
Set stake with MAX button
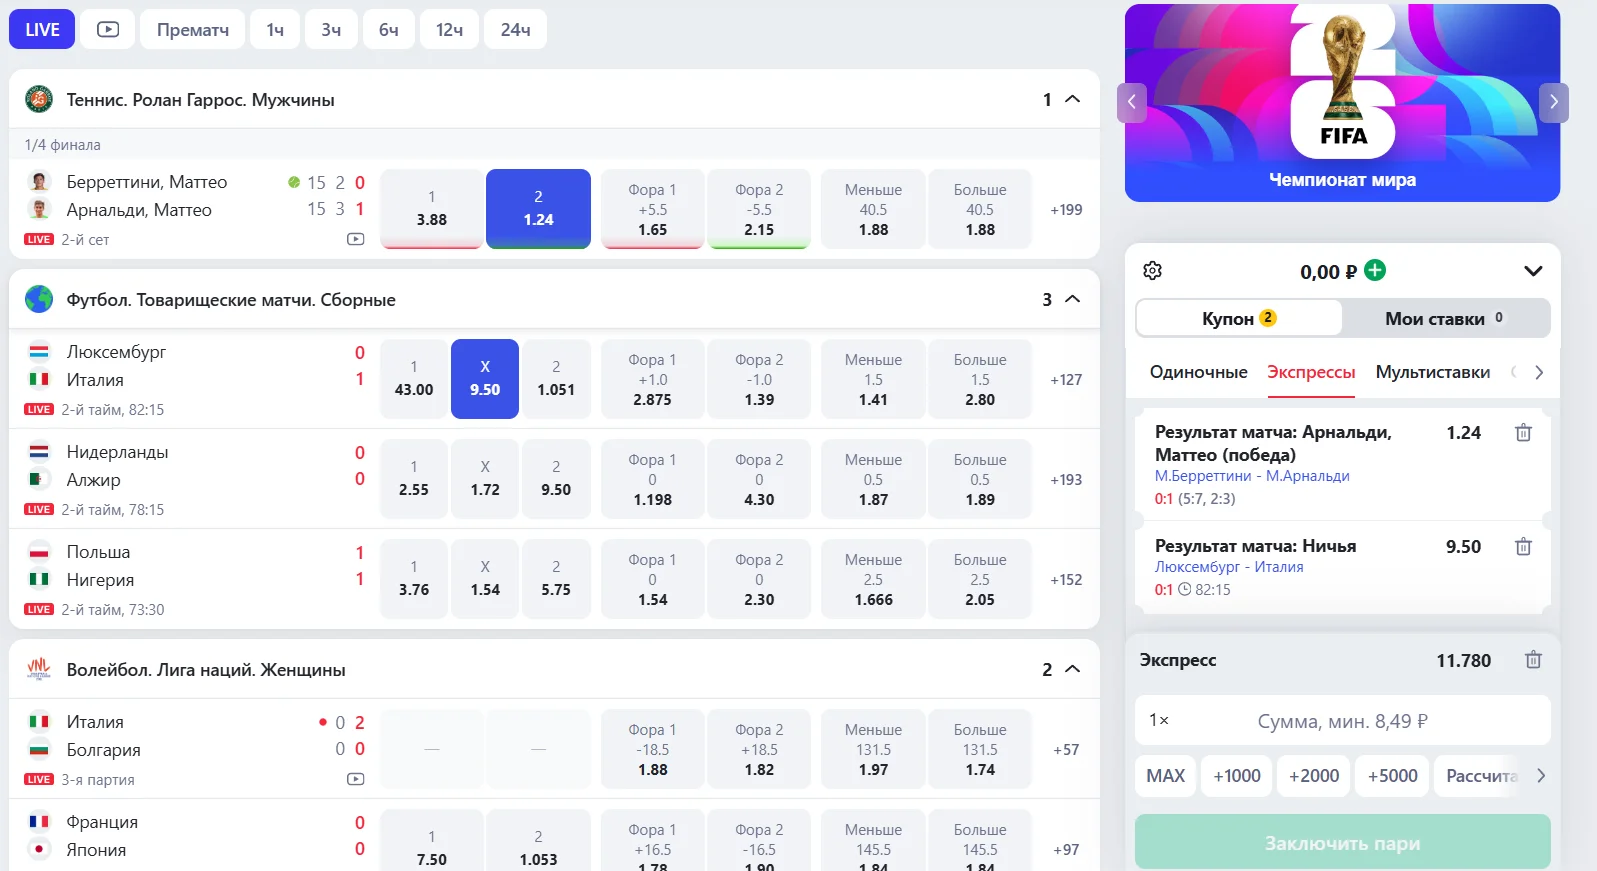[1165, 776]
